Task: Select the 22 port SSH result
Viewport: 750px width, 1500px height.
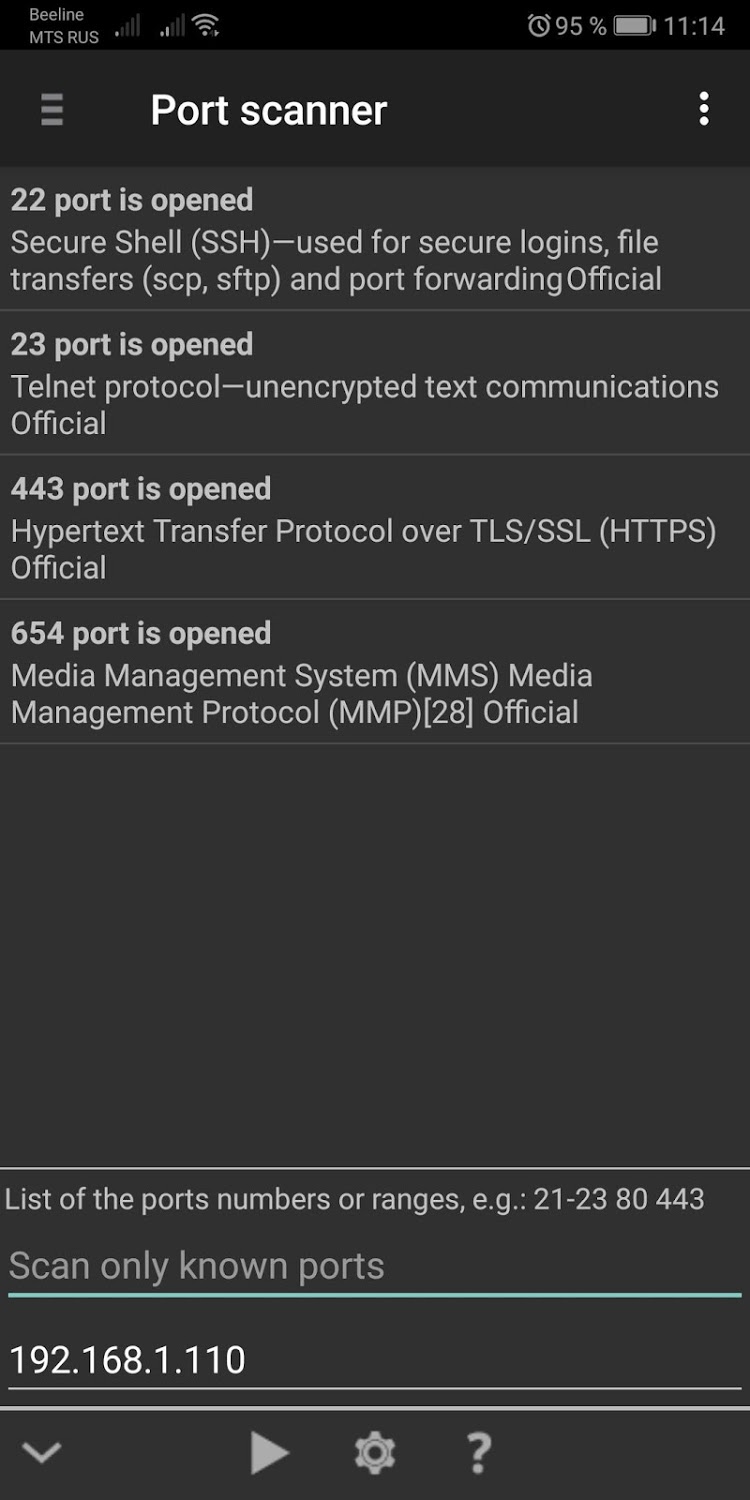Action: pyautogui.click(x=375, y=240)
